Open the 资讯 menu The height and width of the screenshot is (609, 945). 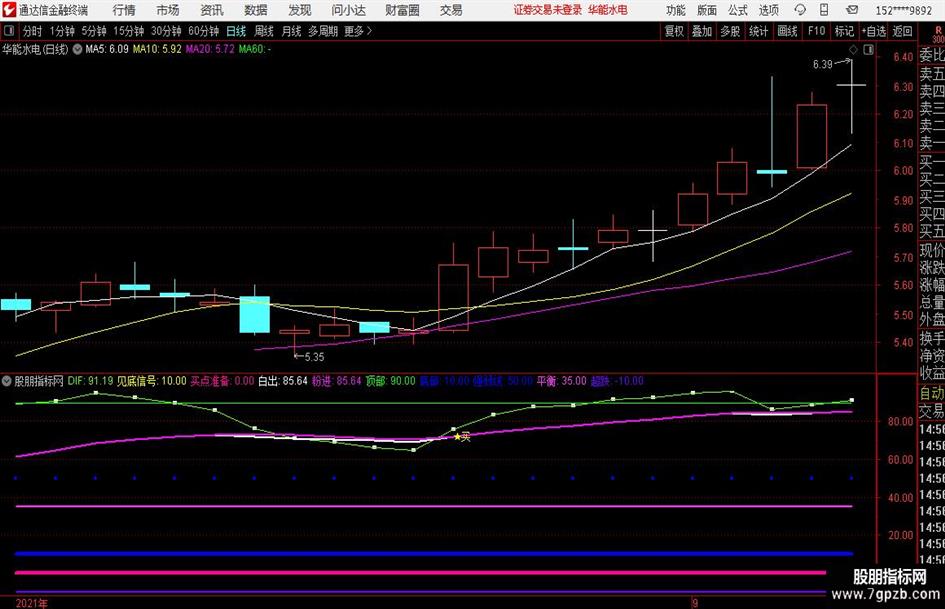coord(212,10)
